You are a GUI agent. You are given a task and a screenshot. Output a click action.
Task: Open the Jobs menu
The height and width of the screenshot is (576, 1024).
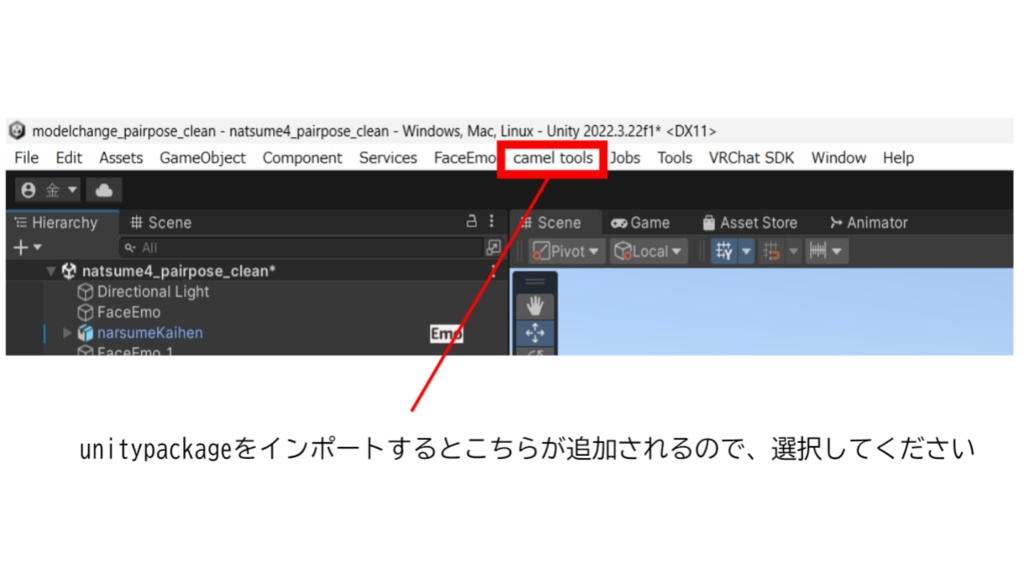(625, 158)
